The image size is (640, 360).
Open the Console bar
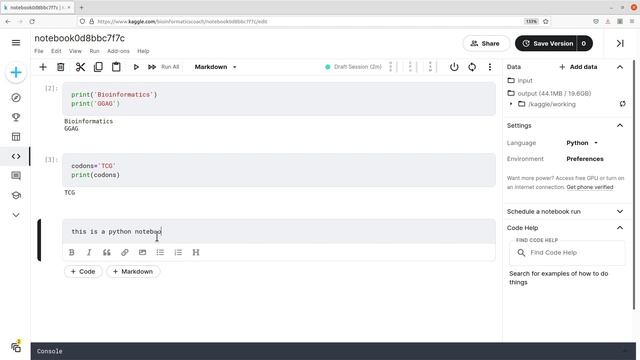(333, 351)
